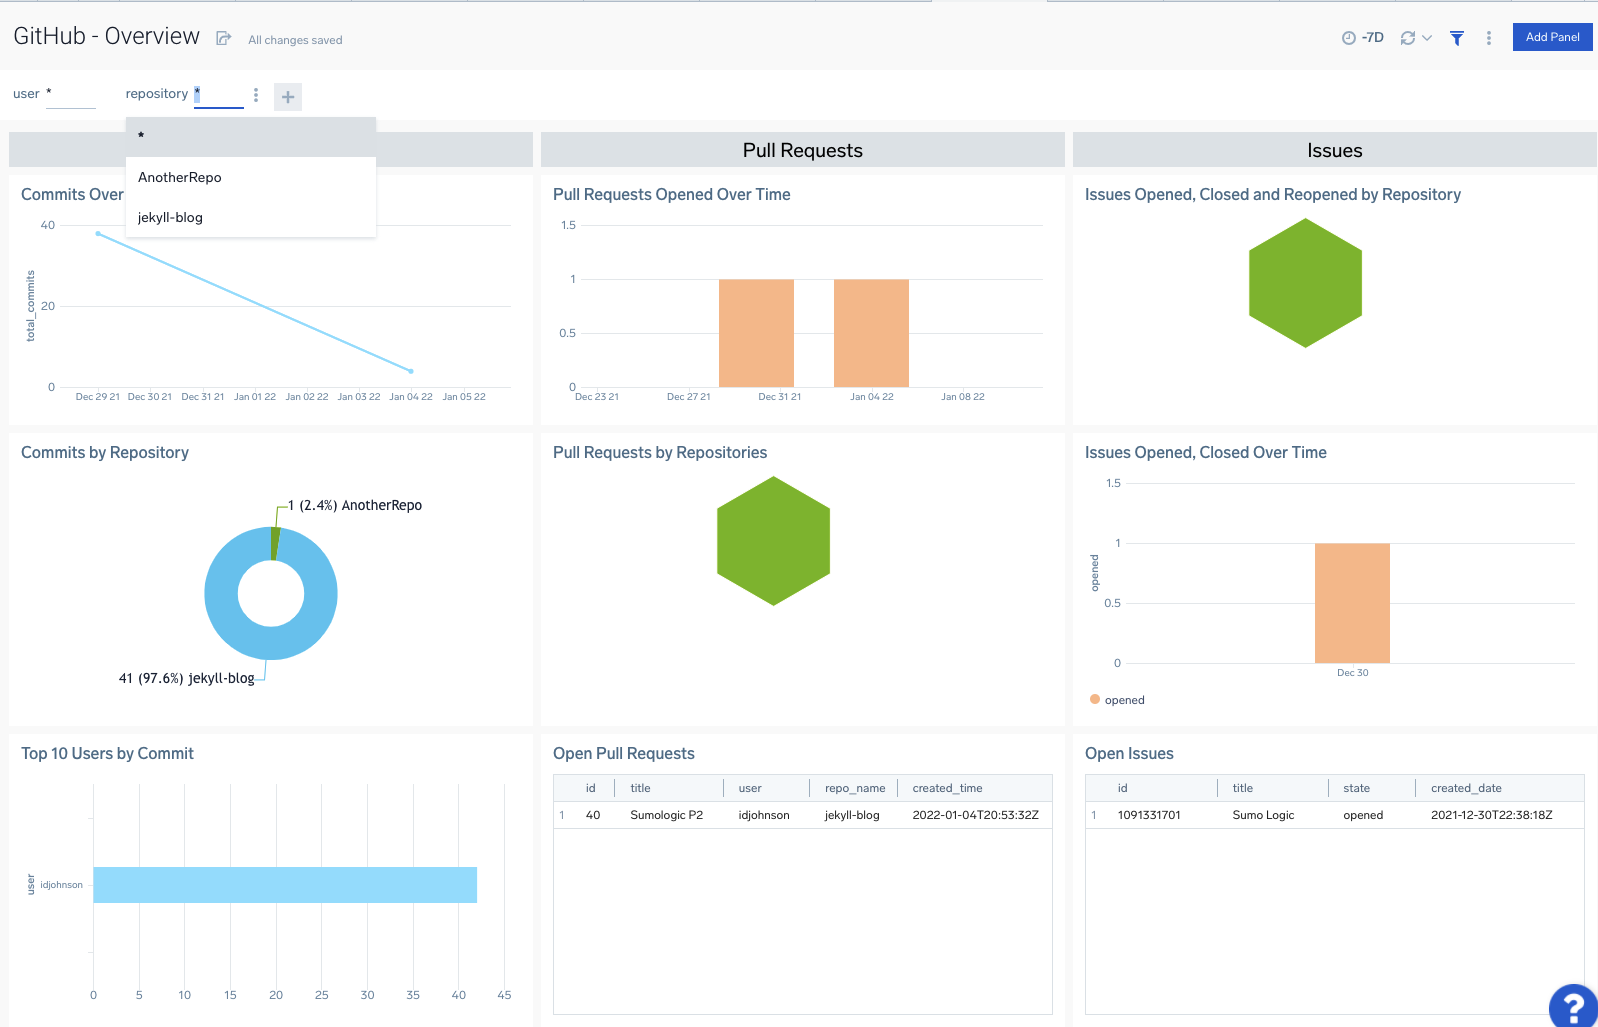Sort Open Pull Requests by created_time column
The width and height of the screenshot is (1598, 1027).
[947, 788]
